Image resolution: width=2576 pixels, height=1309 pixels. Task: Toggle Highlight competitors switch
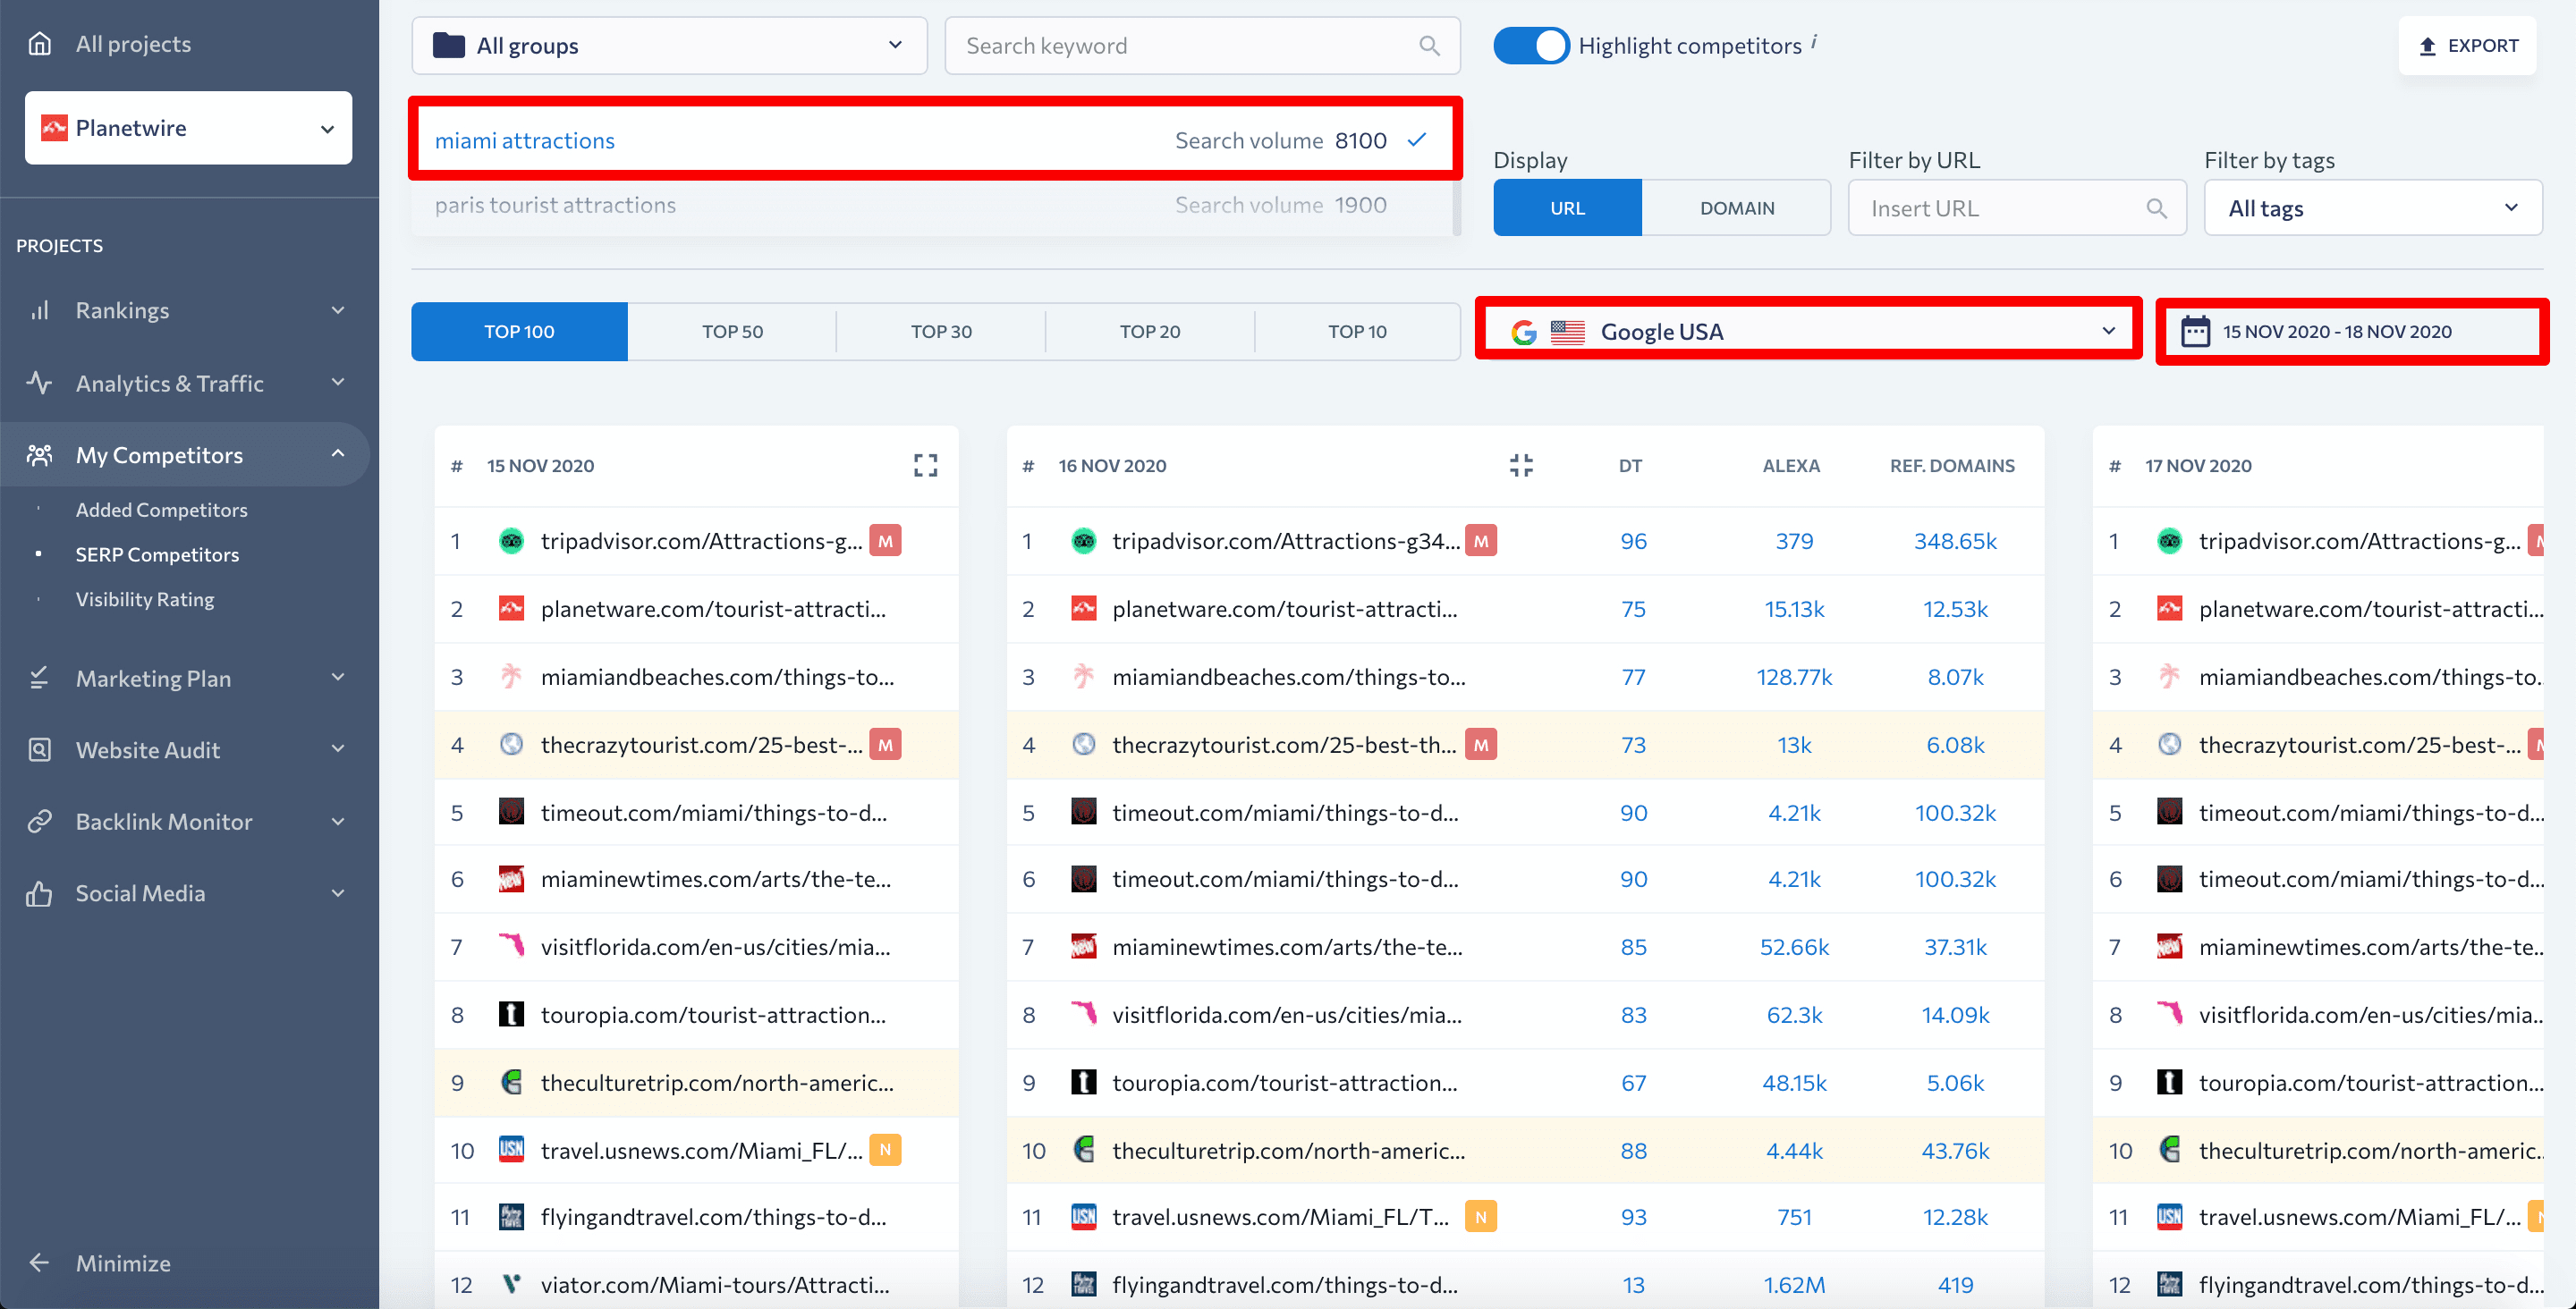pyautogui.click(x=1531, y=46)
